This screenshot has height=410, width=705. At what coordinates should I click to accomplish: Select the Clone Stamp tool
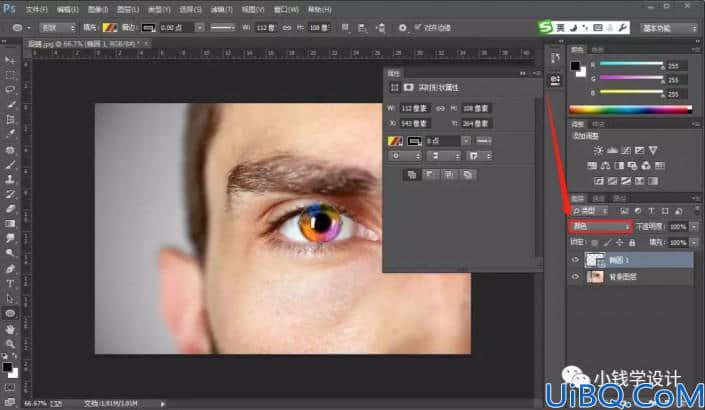[10, 179]
